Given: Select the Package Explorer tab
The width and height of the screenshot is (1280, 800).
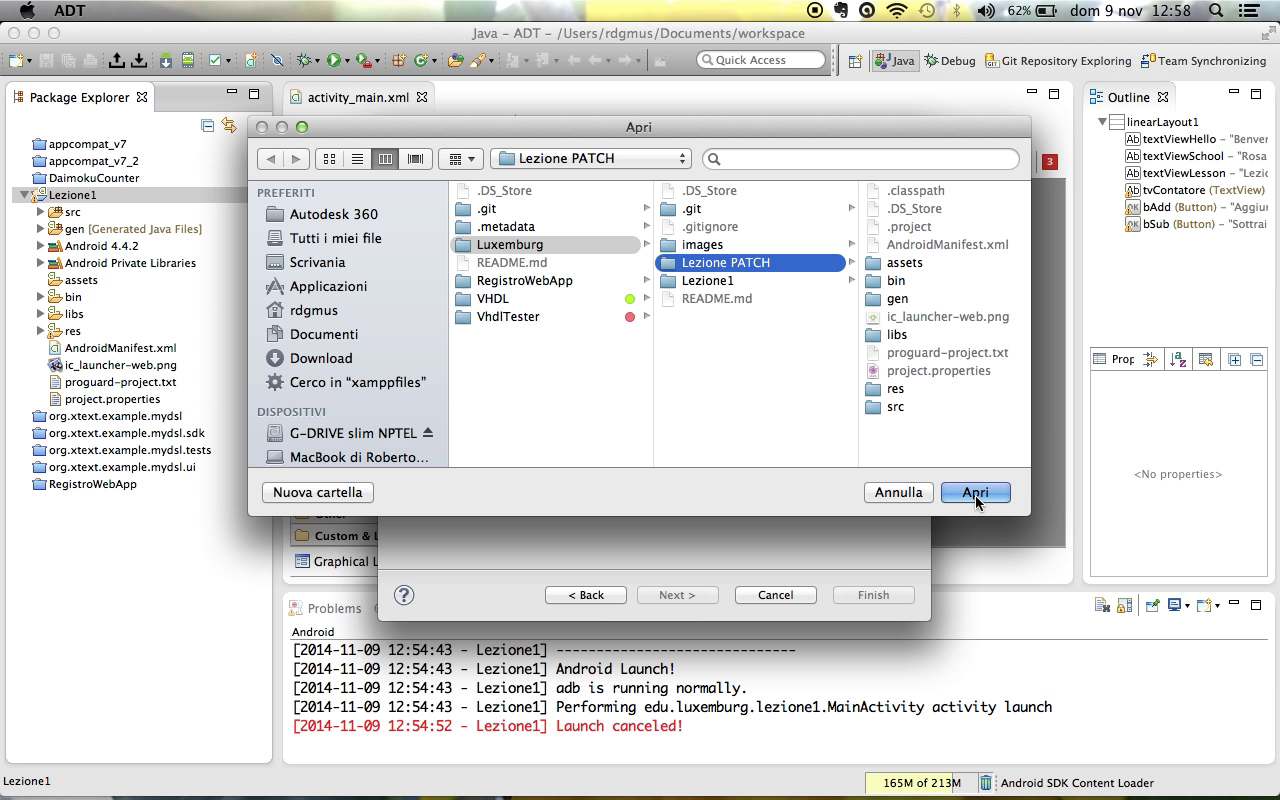Looking at the screenshot, I should (80, 97).
